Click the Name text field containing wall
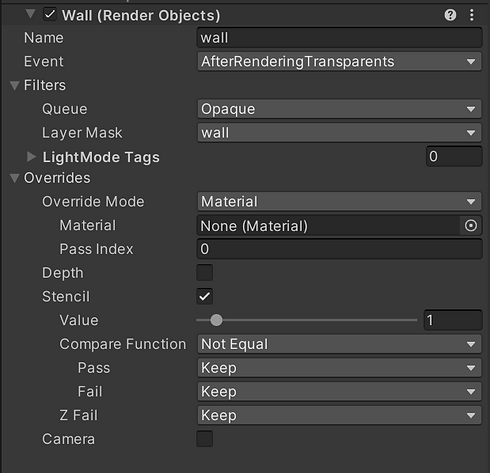Viewport: 490px width, 473px height. [339, 38]
